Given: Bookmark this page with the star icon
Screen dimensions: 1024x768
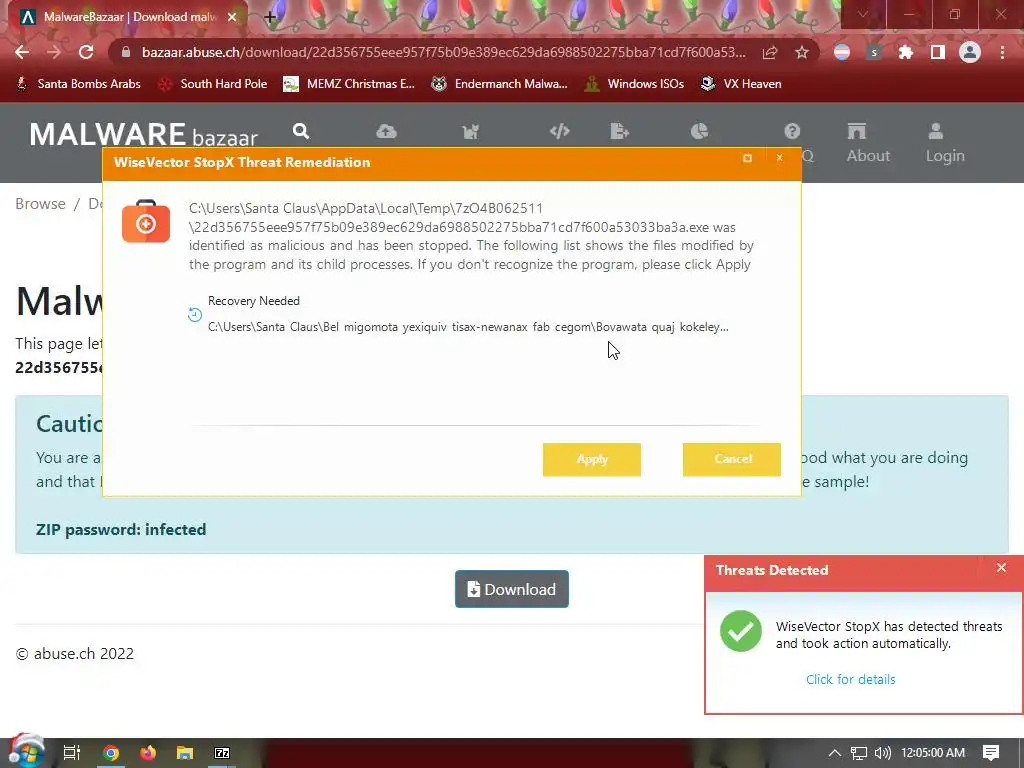Looking at the screenshot, I should [x=802, y=52].
